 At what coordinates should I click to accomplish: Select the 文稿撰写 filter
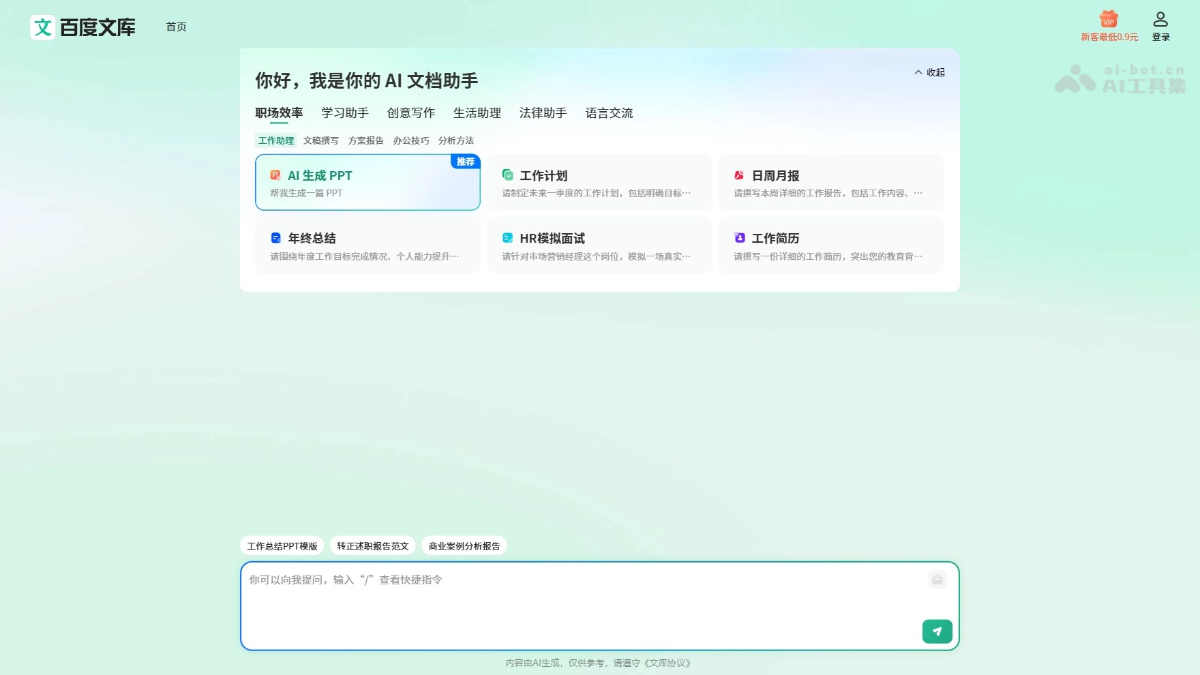(x=320, y=140)
